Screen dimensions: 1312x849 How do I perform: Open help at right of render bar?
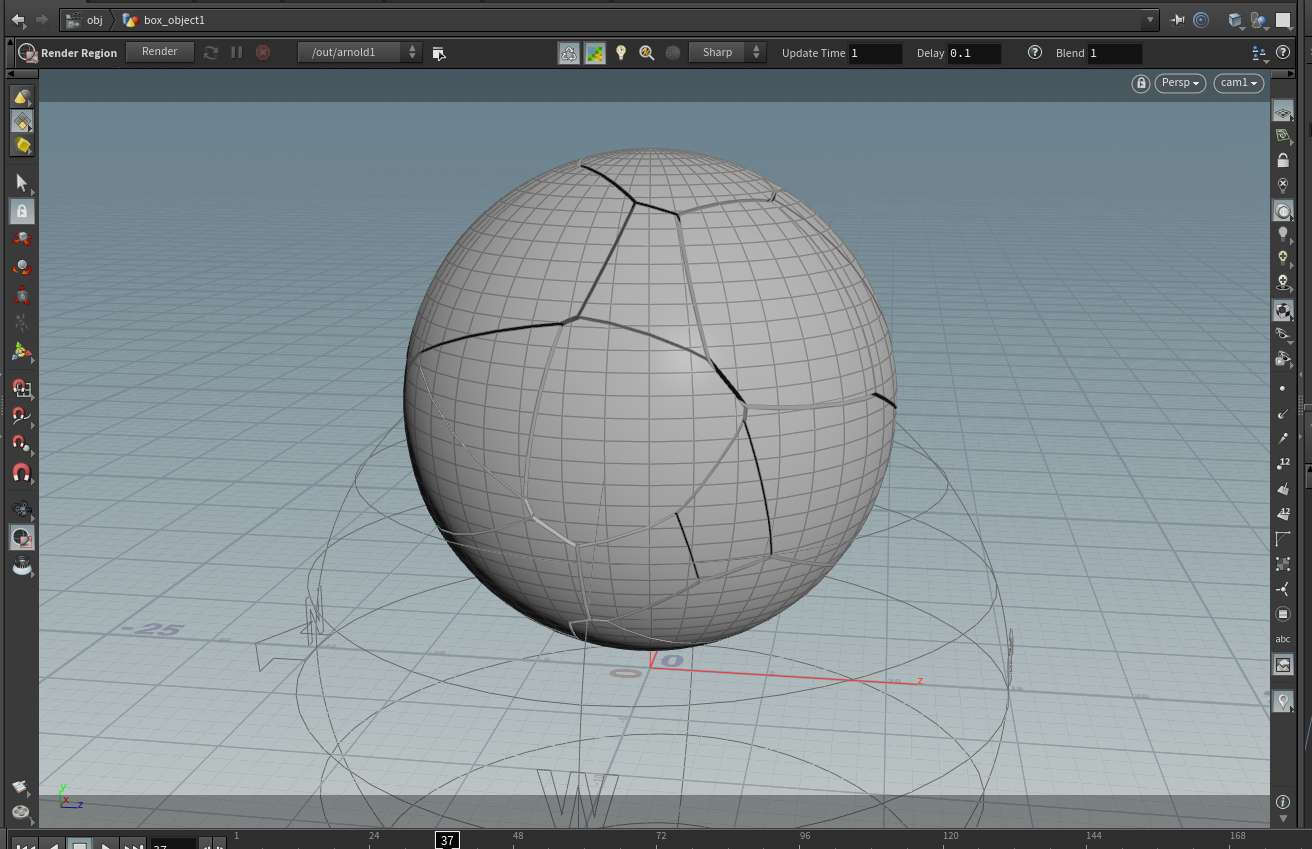click(x=1284, y=53)
